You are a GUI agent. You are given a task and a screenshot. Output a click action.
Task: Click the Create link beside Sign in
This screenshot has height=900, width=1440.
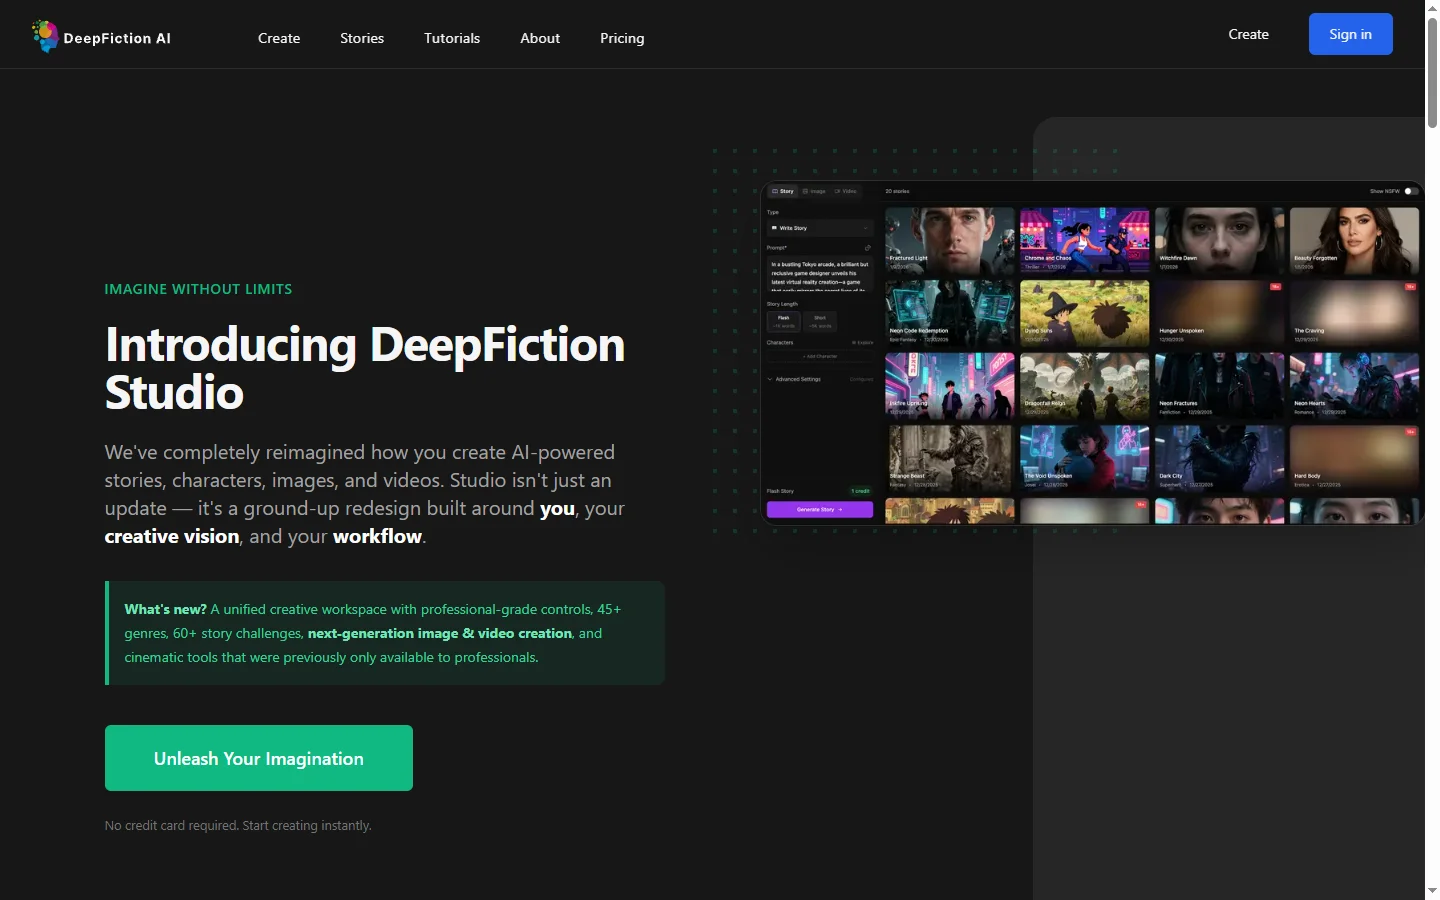click(1249, 34)
